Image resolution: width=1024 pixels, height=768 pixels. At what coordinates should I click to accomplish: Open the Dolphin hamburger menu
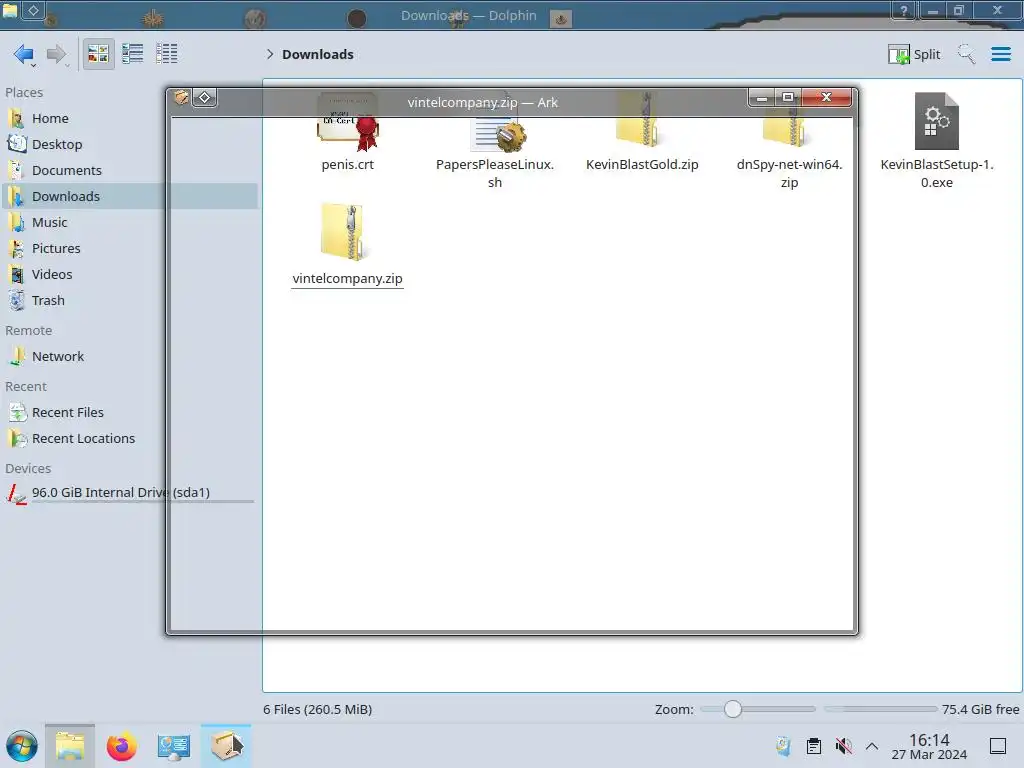tap(1000, 54)
